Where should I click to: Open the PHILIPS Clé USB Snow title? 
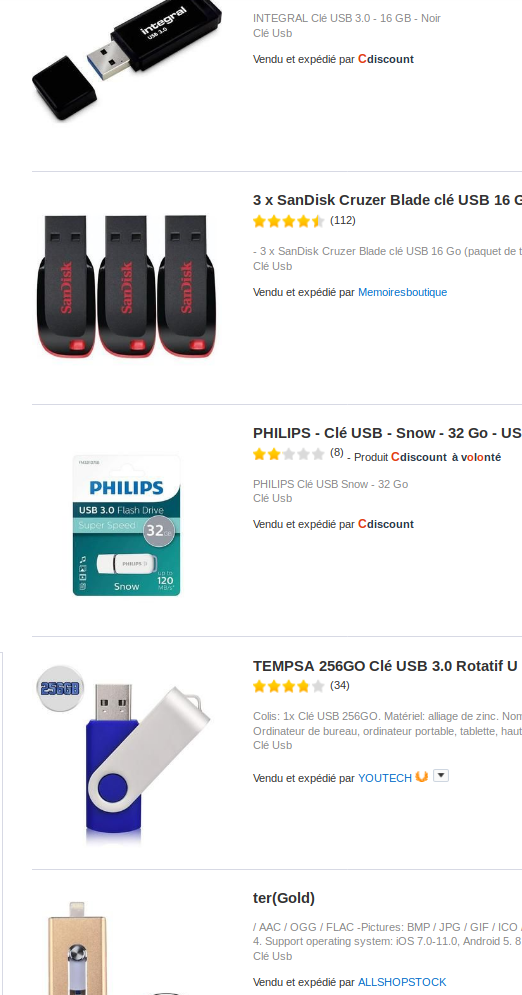tap(387, 433)
